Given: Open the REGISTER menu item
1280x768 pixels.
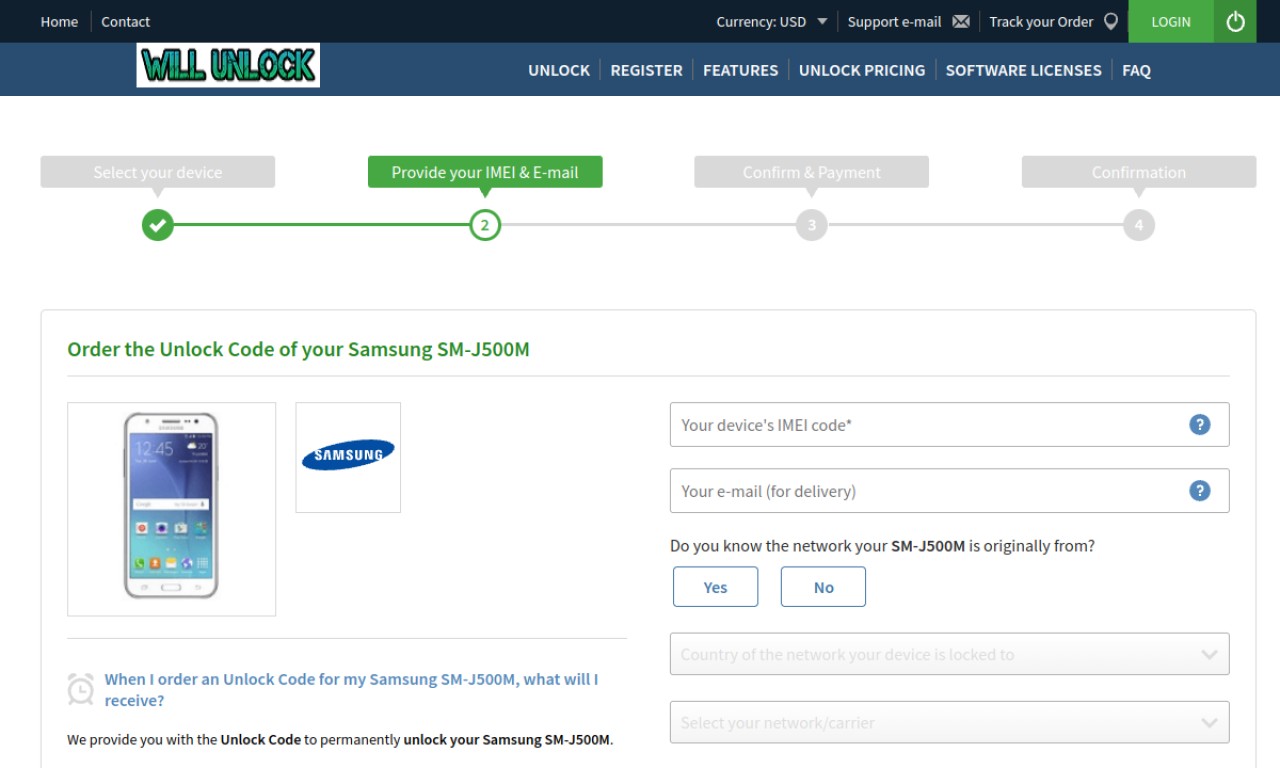Looking at the screenshot, I should click(646, 70).
